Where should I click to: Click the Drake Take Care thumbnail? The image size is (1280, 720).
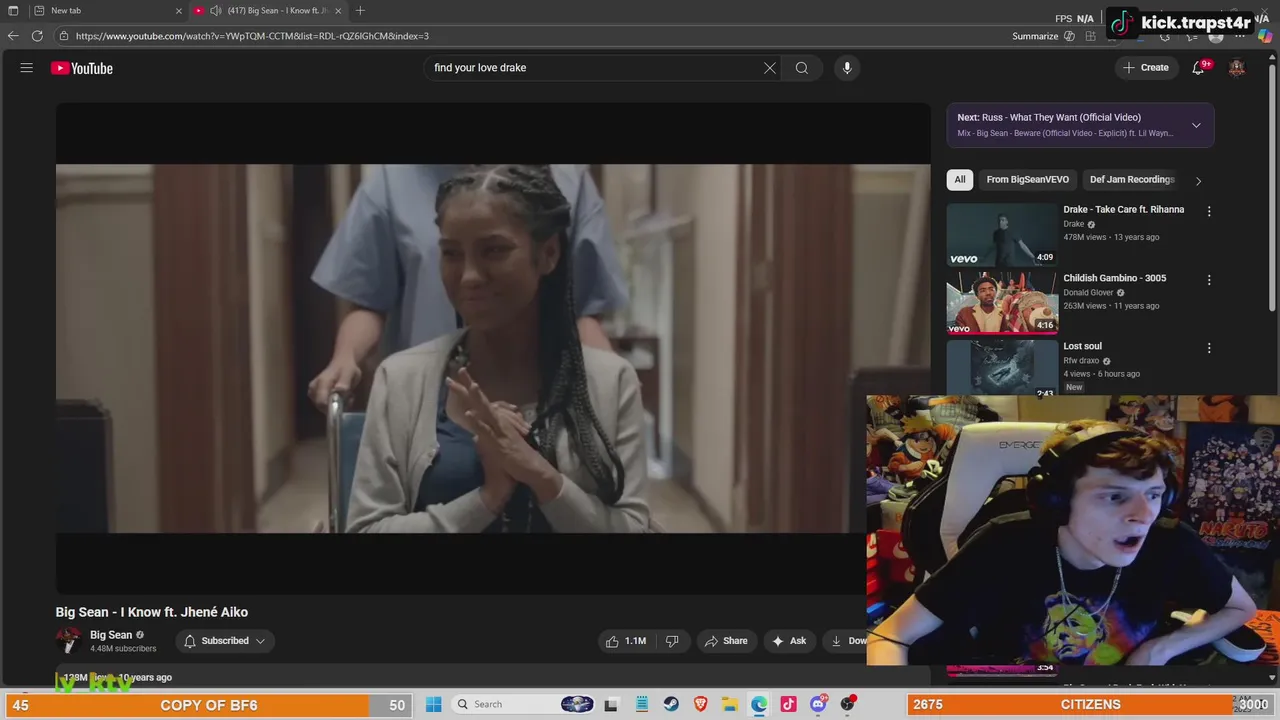coord(1002,234)
